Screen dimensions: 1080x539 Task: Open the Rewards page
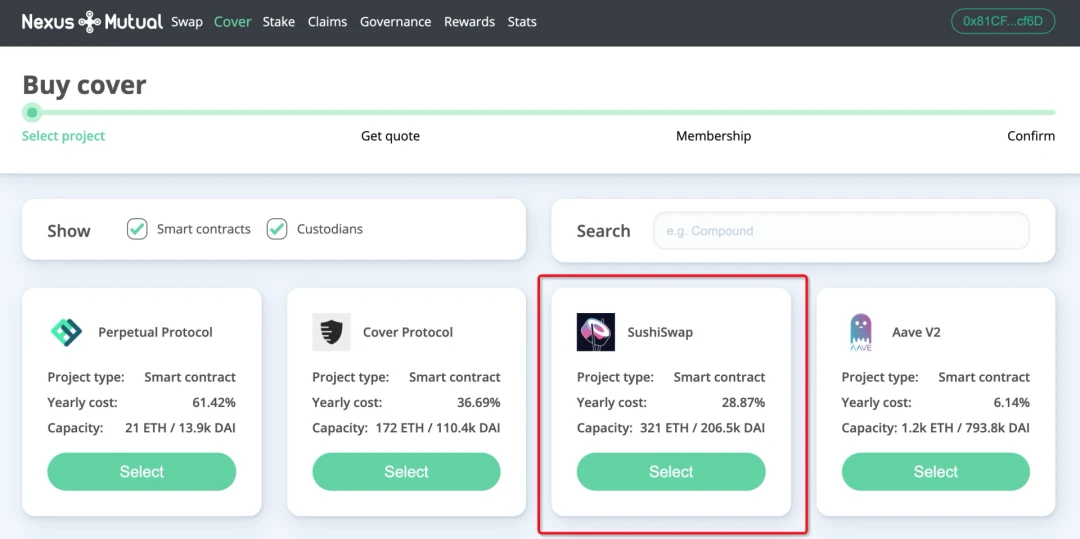pos(469,22)
